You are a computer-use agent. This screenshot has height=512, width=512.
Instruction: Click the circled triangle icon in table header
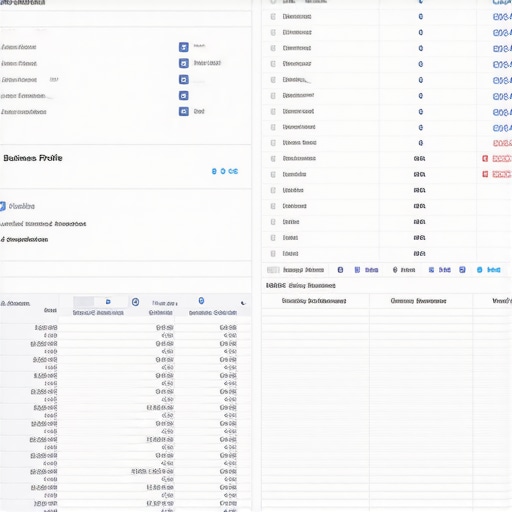coord(135,302)
